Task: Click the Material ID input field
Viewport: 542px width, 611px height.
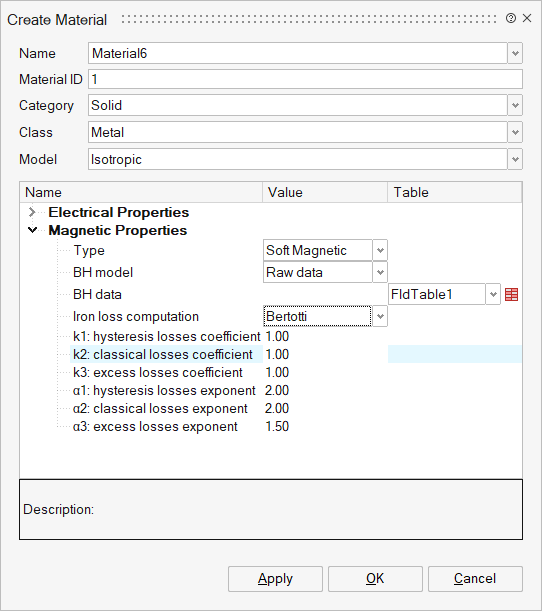Action: [305, 79]
